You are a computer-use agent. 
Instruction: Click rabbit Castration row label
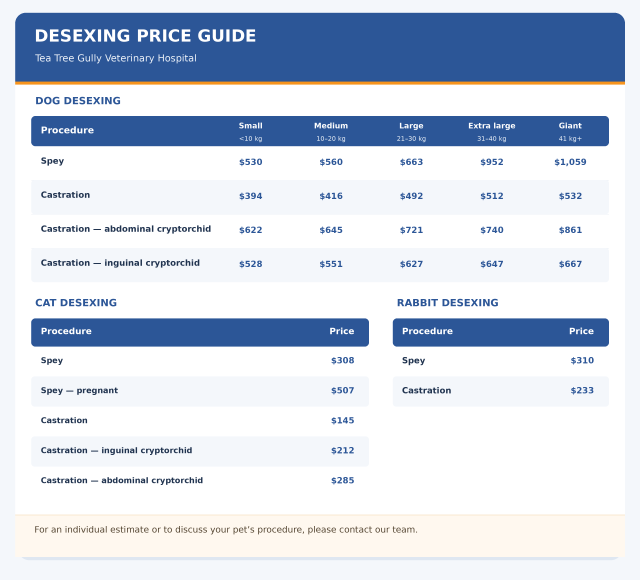[427, 391]
